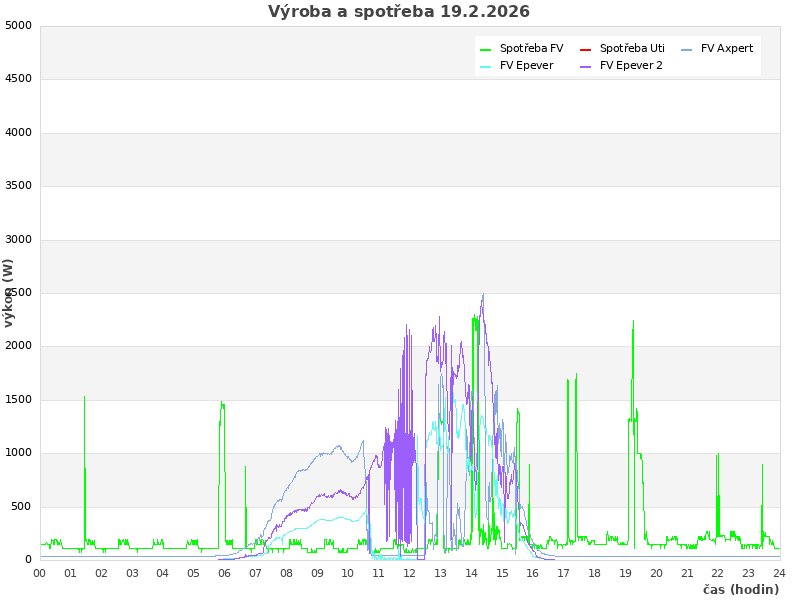The height and width of the screenshot is (600, 800).
Task: Click the 5000 value on y-axis
Action: [18, 25]
